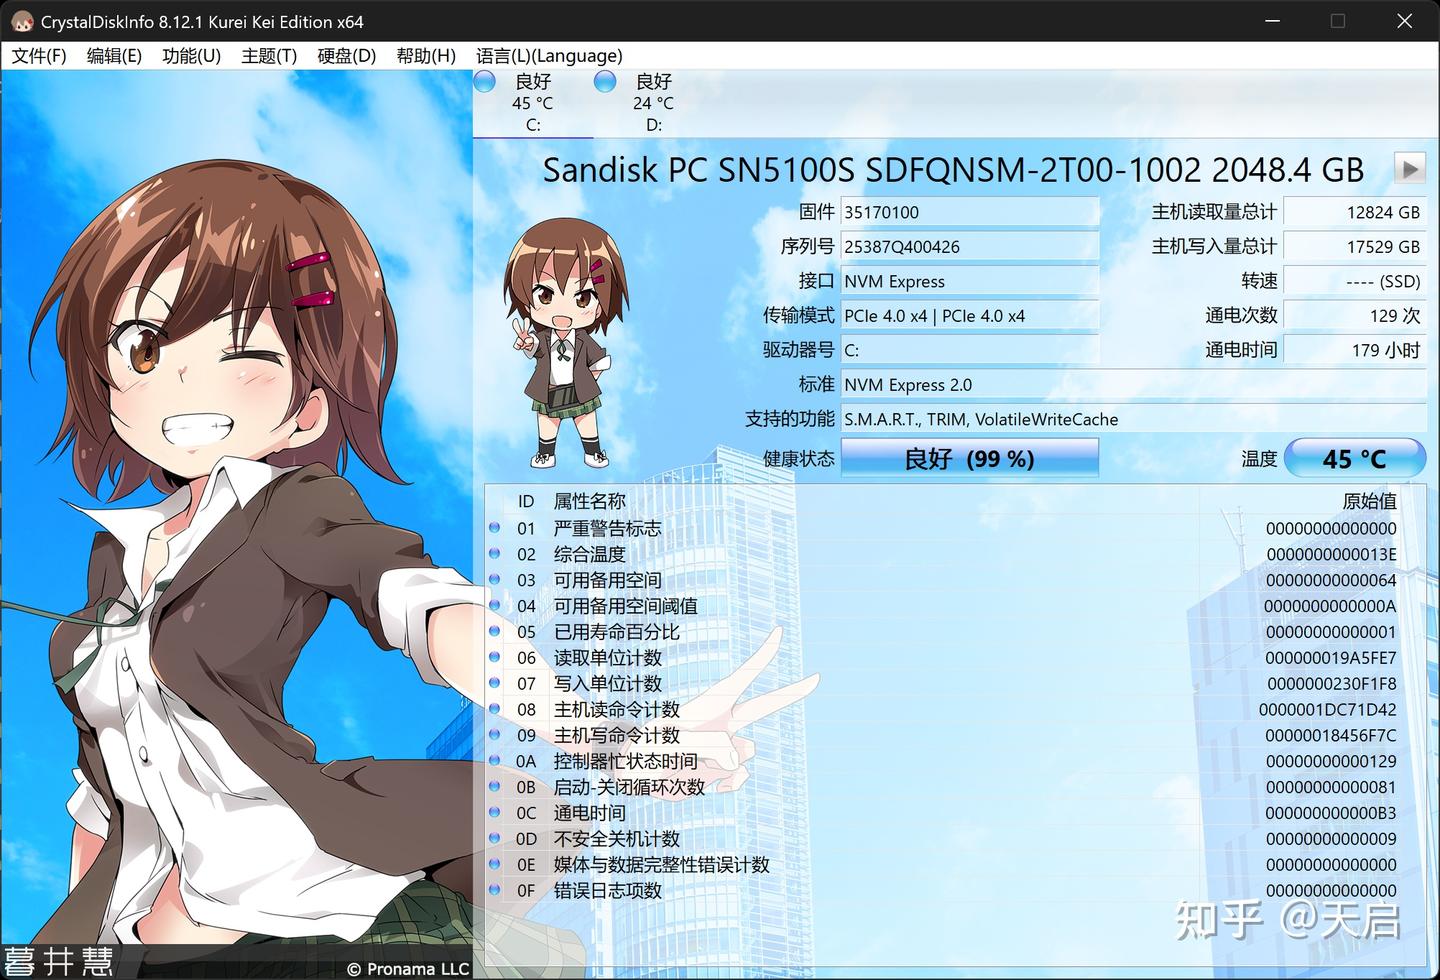Click the transfer mode field PCIe 4.0 x4

[x=969, y=315]
